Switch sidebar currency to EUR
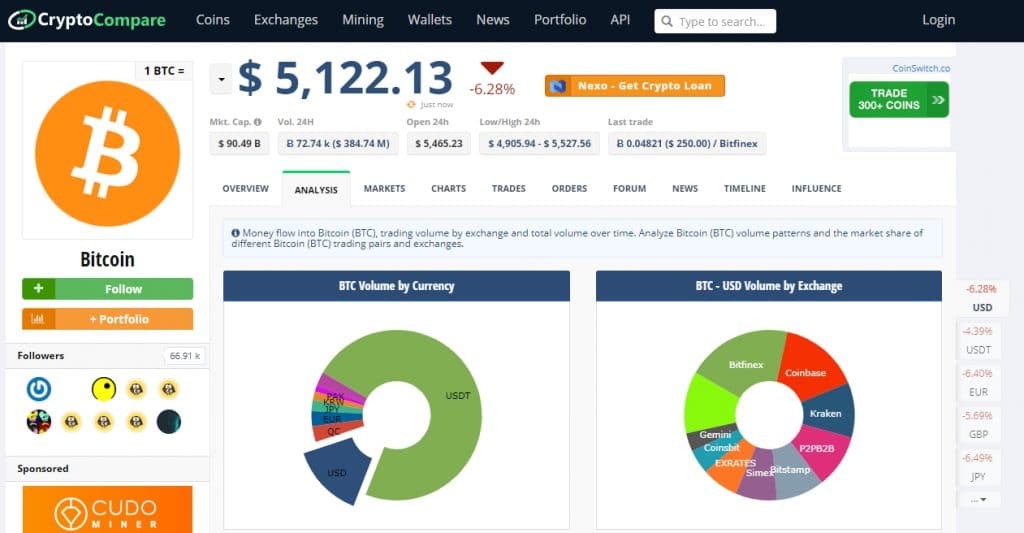 click(977, 383)
